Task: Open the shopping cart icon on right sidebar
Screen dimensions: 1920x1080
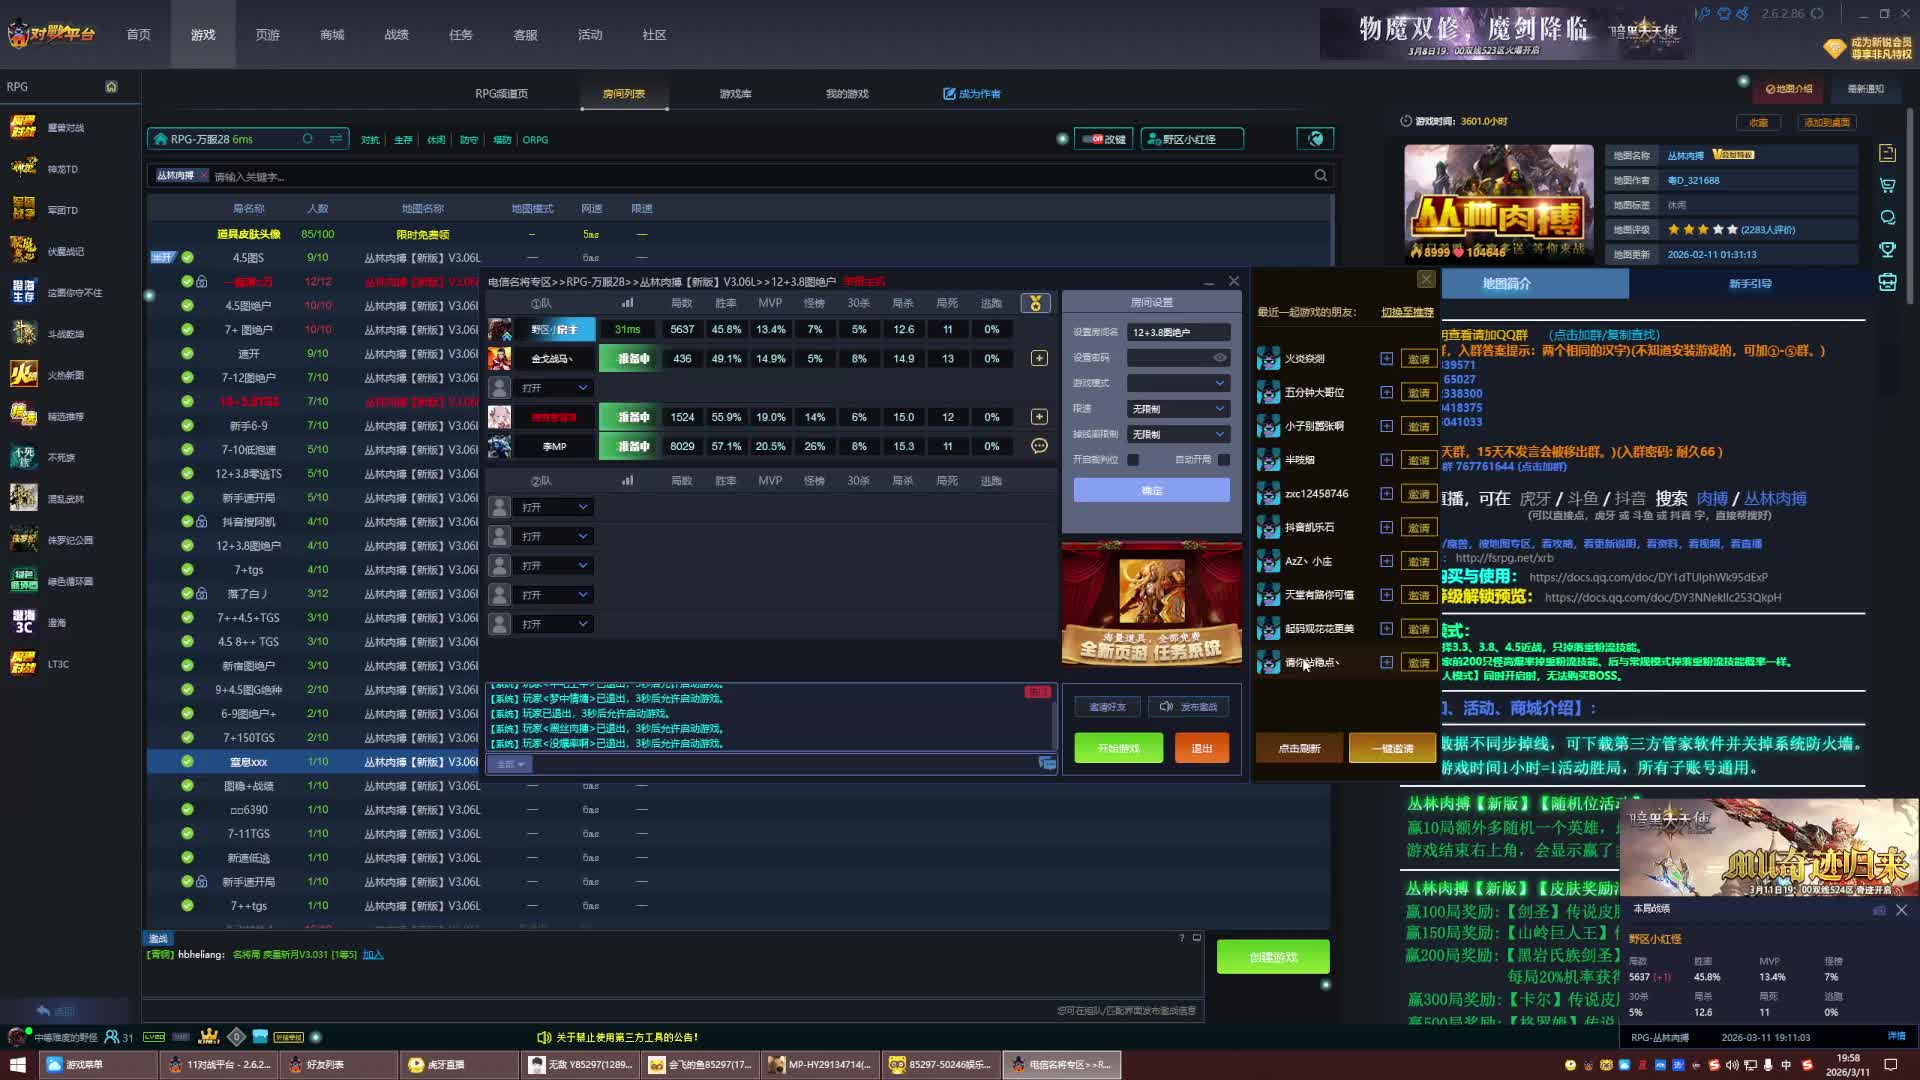Action: click(1887, 186)
